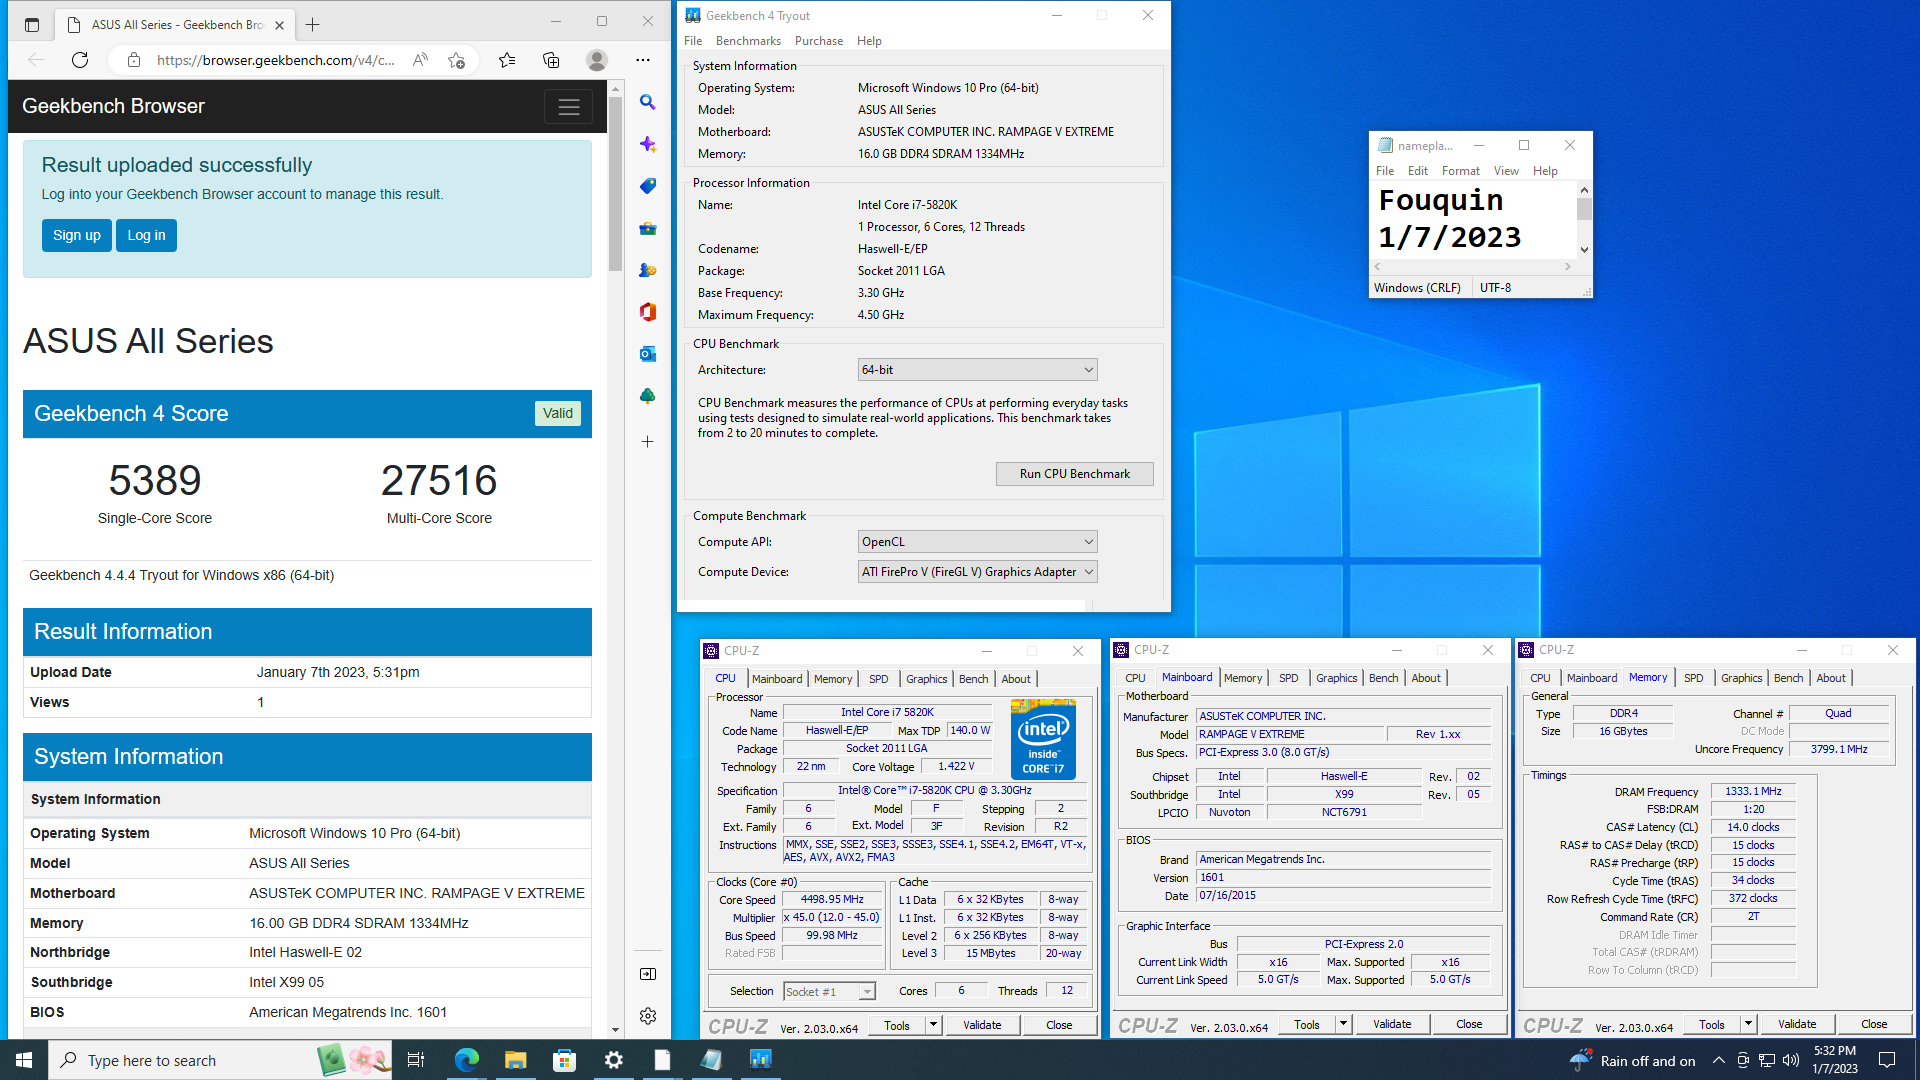Open the Edge sidebar search icon

click(648, 102)
